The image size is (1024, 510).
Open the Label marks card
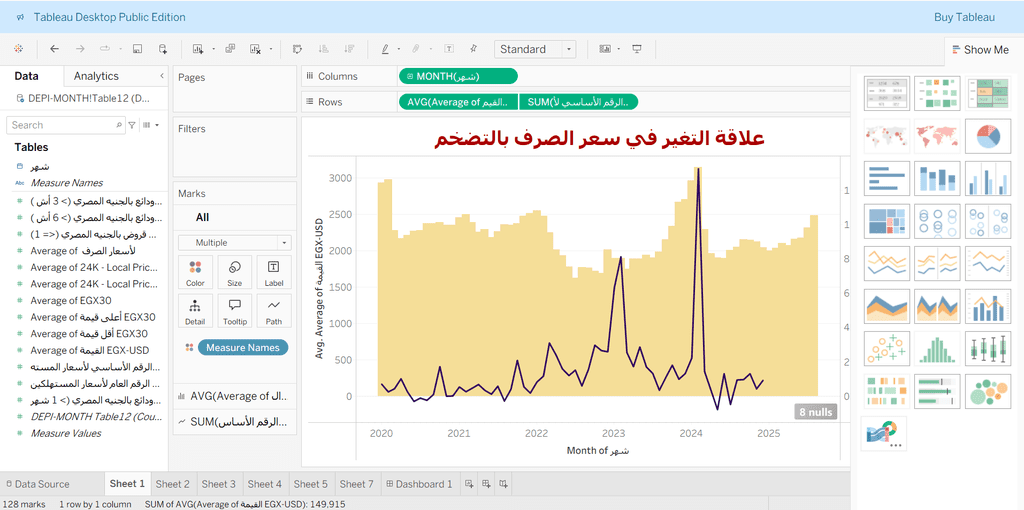(x=274, y=272)
